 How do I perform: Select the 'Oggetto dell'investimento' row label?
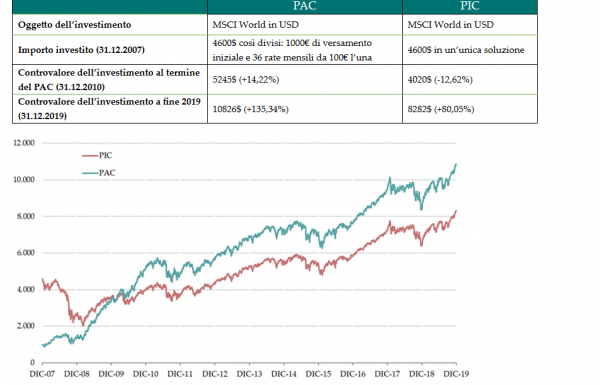pyautogui.click(x=75, y=25)
